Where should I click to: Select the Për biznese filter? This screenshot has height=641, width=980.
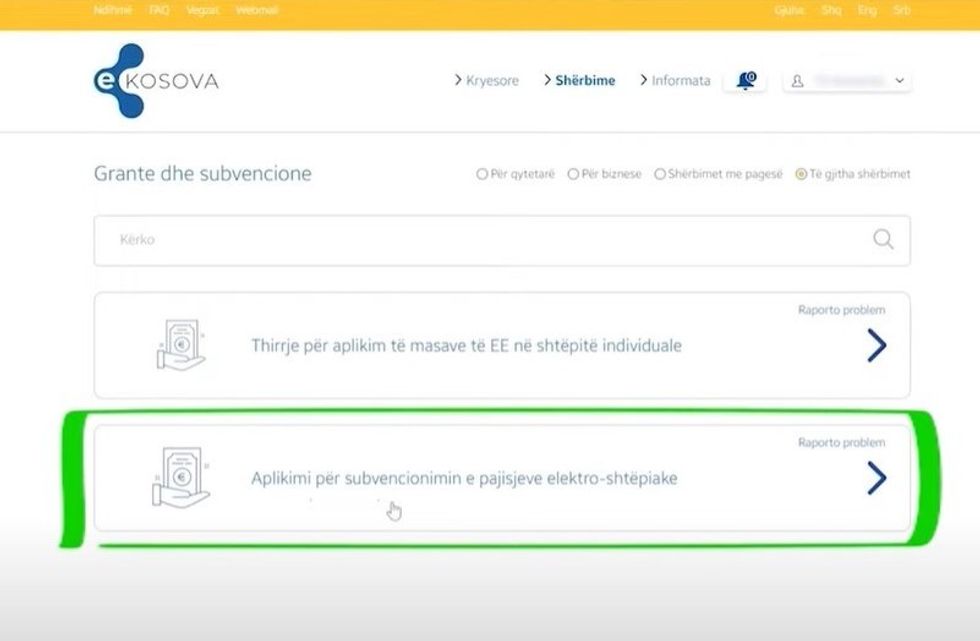point(573,174)
